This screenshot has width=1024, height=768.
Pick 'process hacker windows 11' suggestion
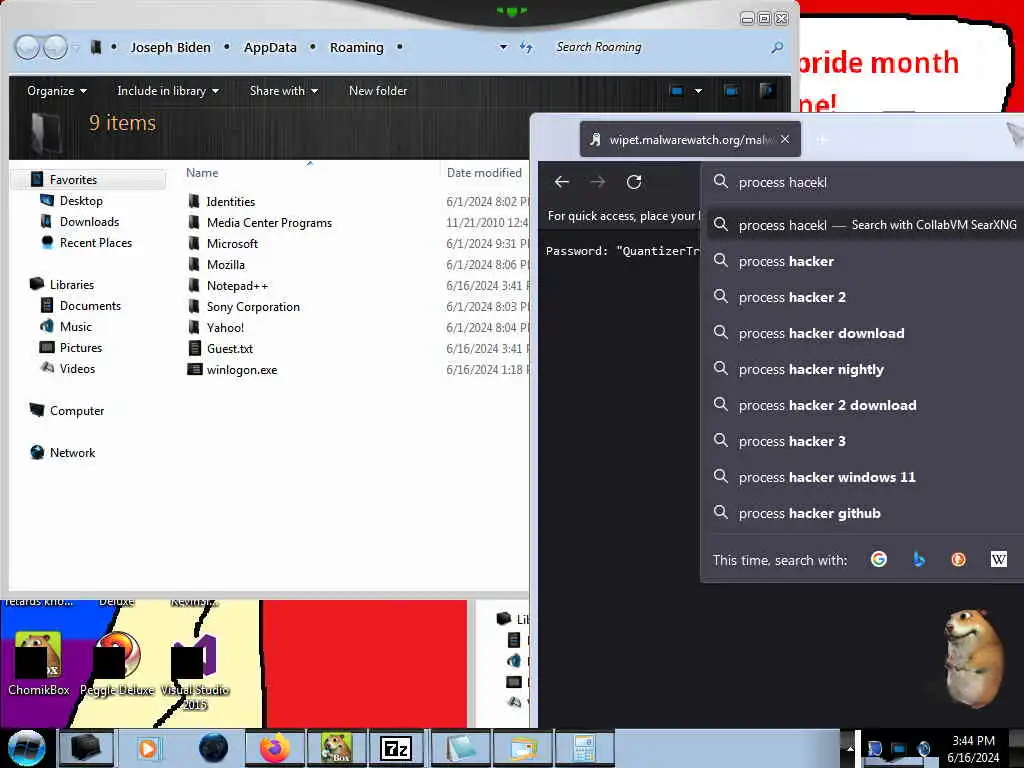tap(865, 477)
